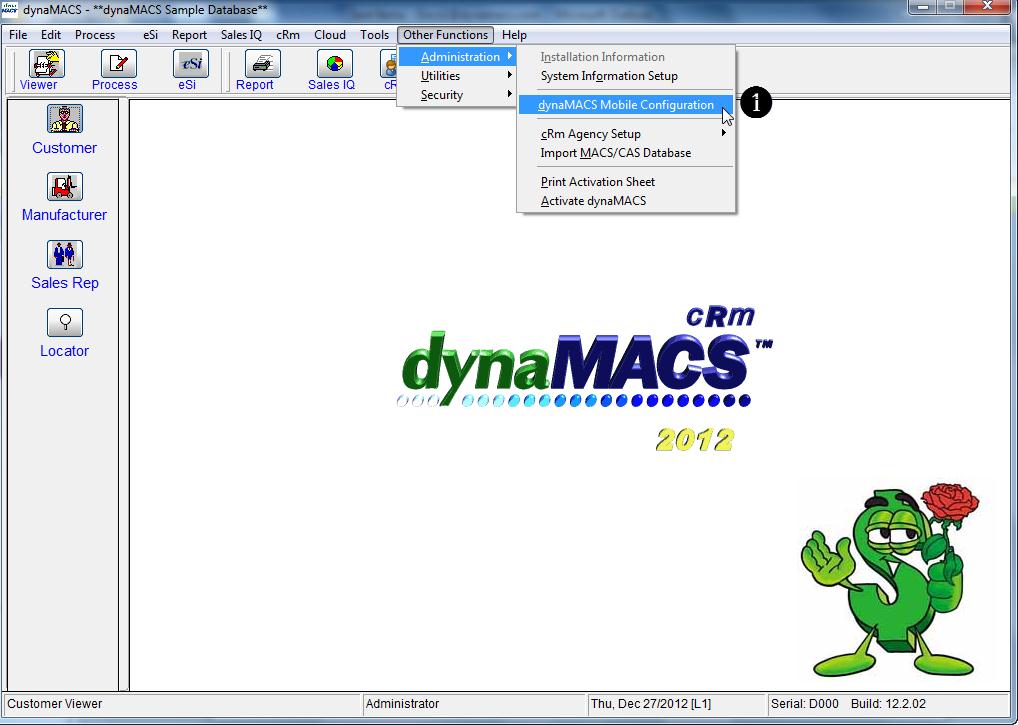This screenshot has height=725, width=1018.
Task: Open the Report printer icon
Action: (262, 64)
